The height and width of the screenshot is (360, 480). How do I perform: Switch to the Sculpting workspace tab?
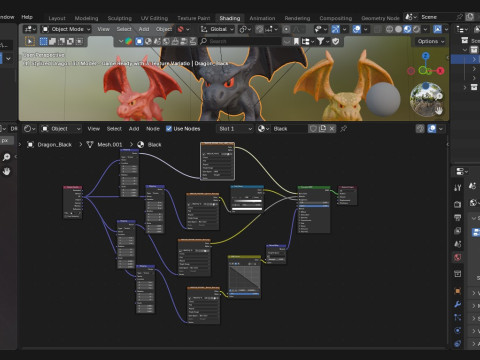coord(120,18)
